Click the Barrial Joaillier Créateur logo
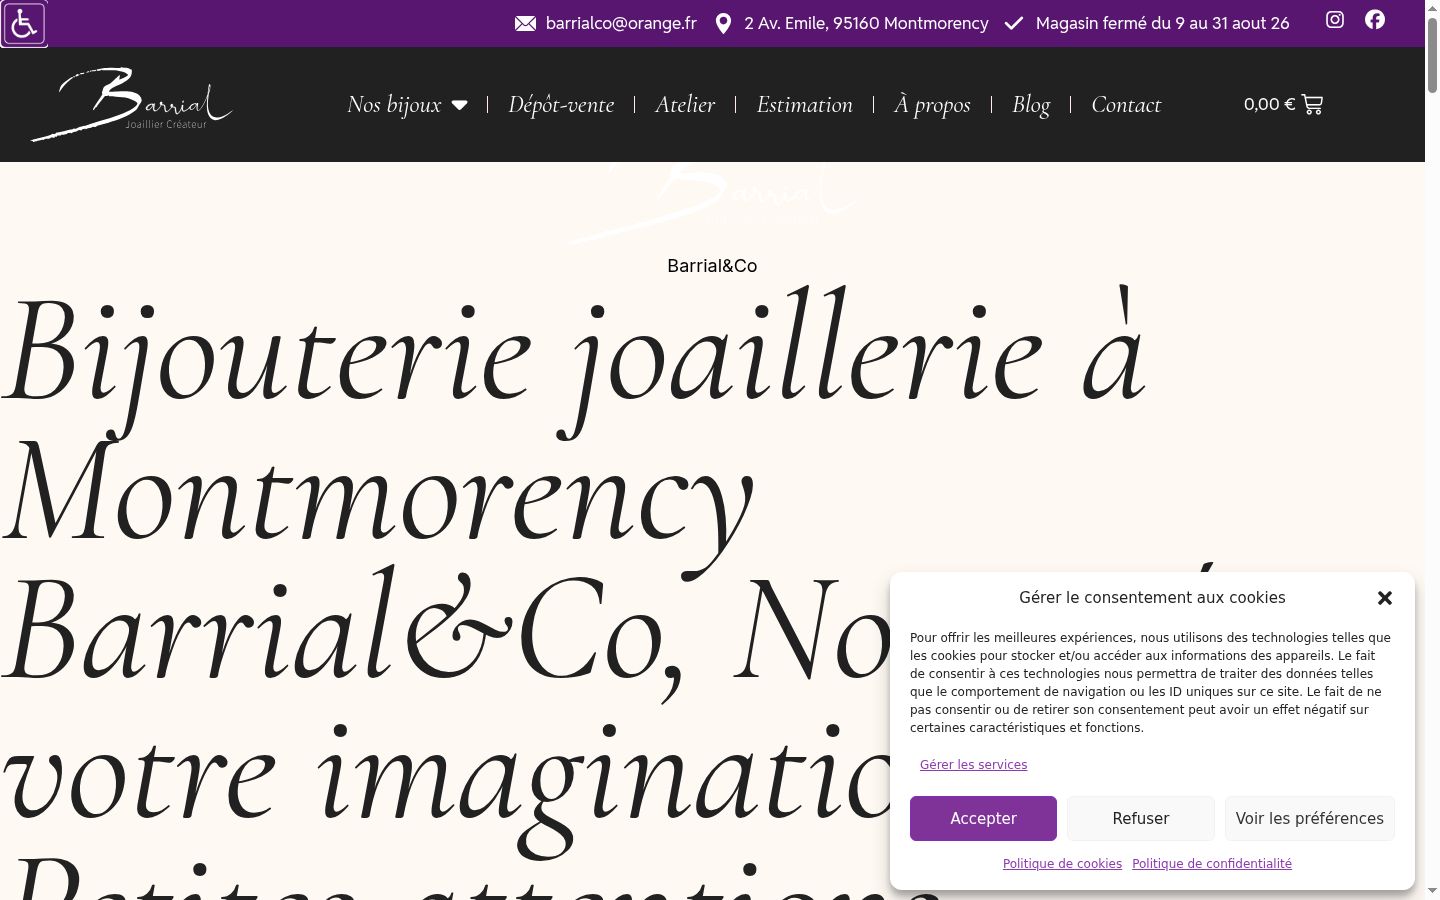 132,104
